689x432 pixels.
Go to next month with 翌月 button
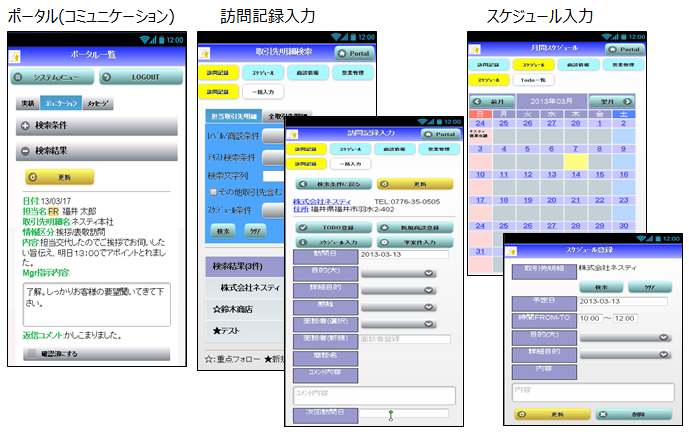[x=612, y=102]
